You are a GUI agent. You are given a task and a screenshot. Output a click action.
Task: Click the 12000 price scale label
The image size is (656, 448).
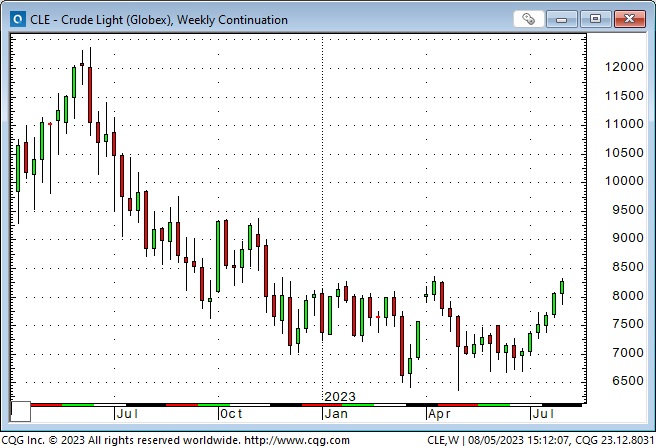point(624,67)
